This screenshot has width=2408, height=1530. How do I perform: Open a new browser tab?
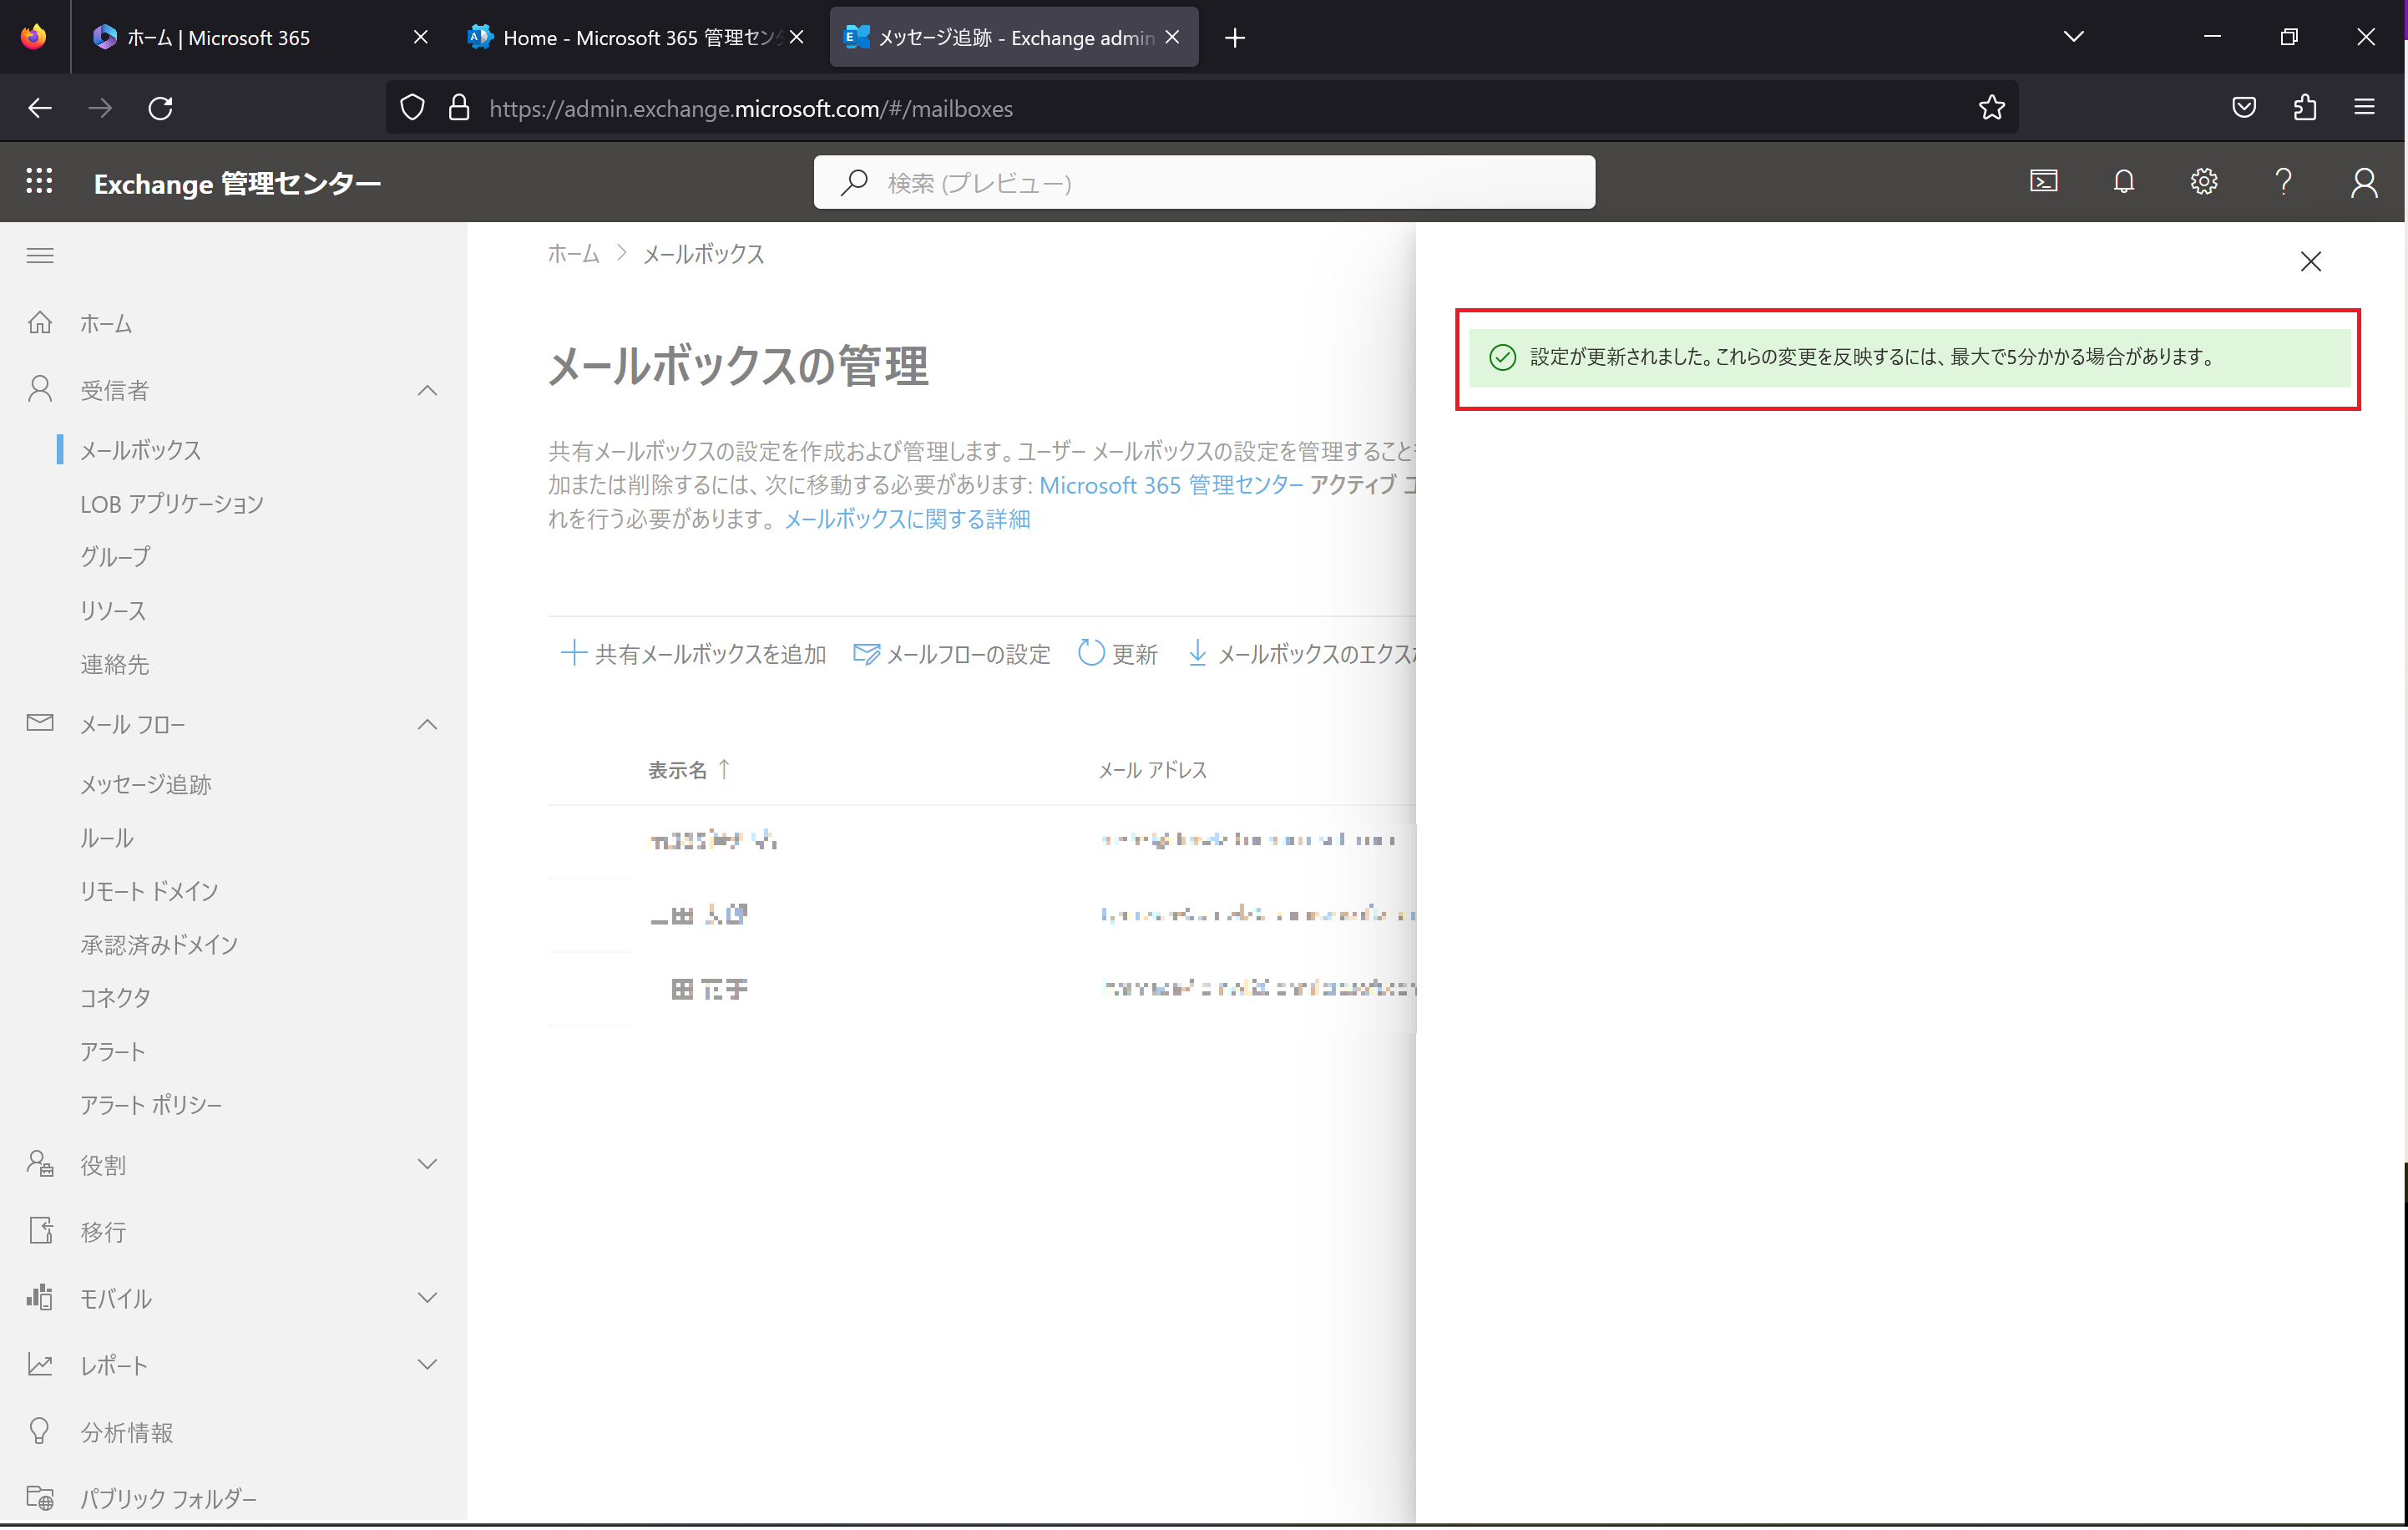[x=1235, y=38]
